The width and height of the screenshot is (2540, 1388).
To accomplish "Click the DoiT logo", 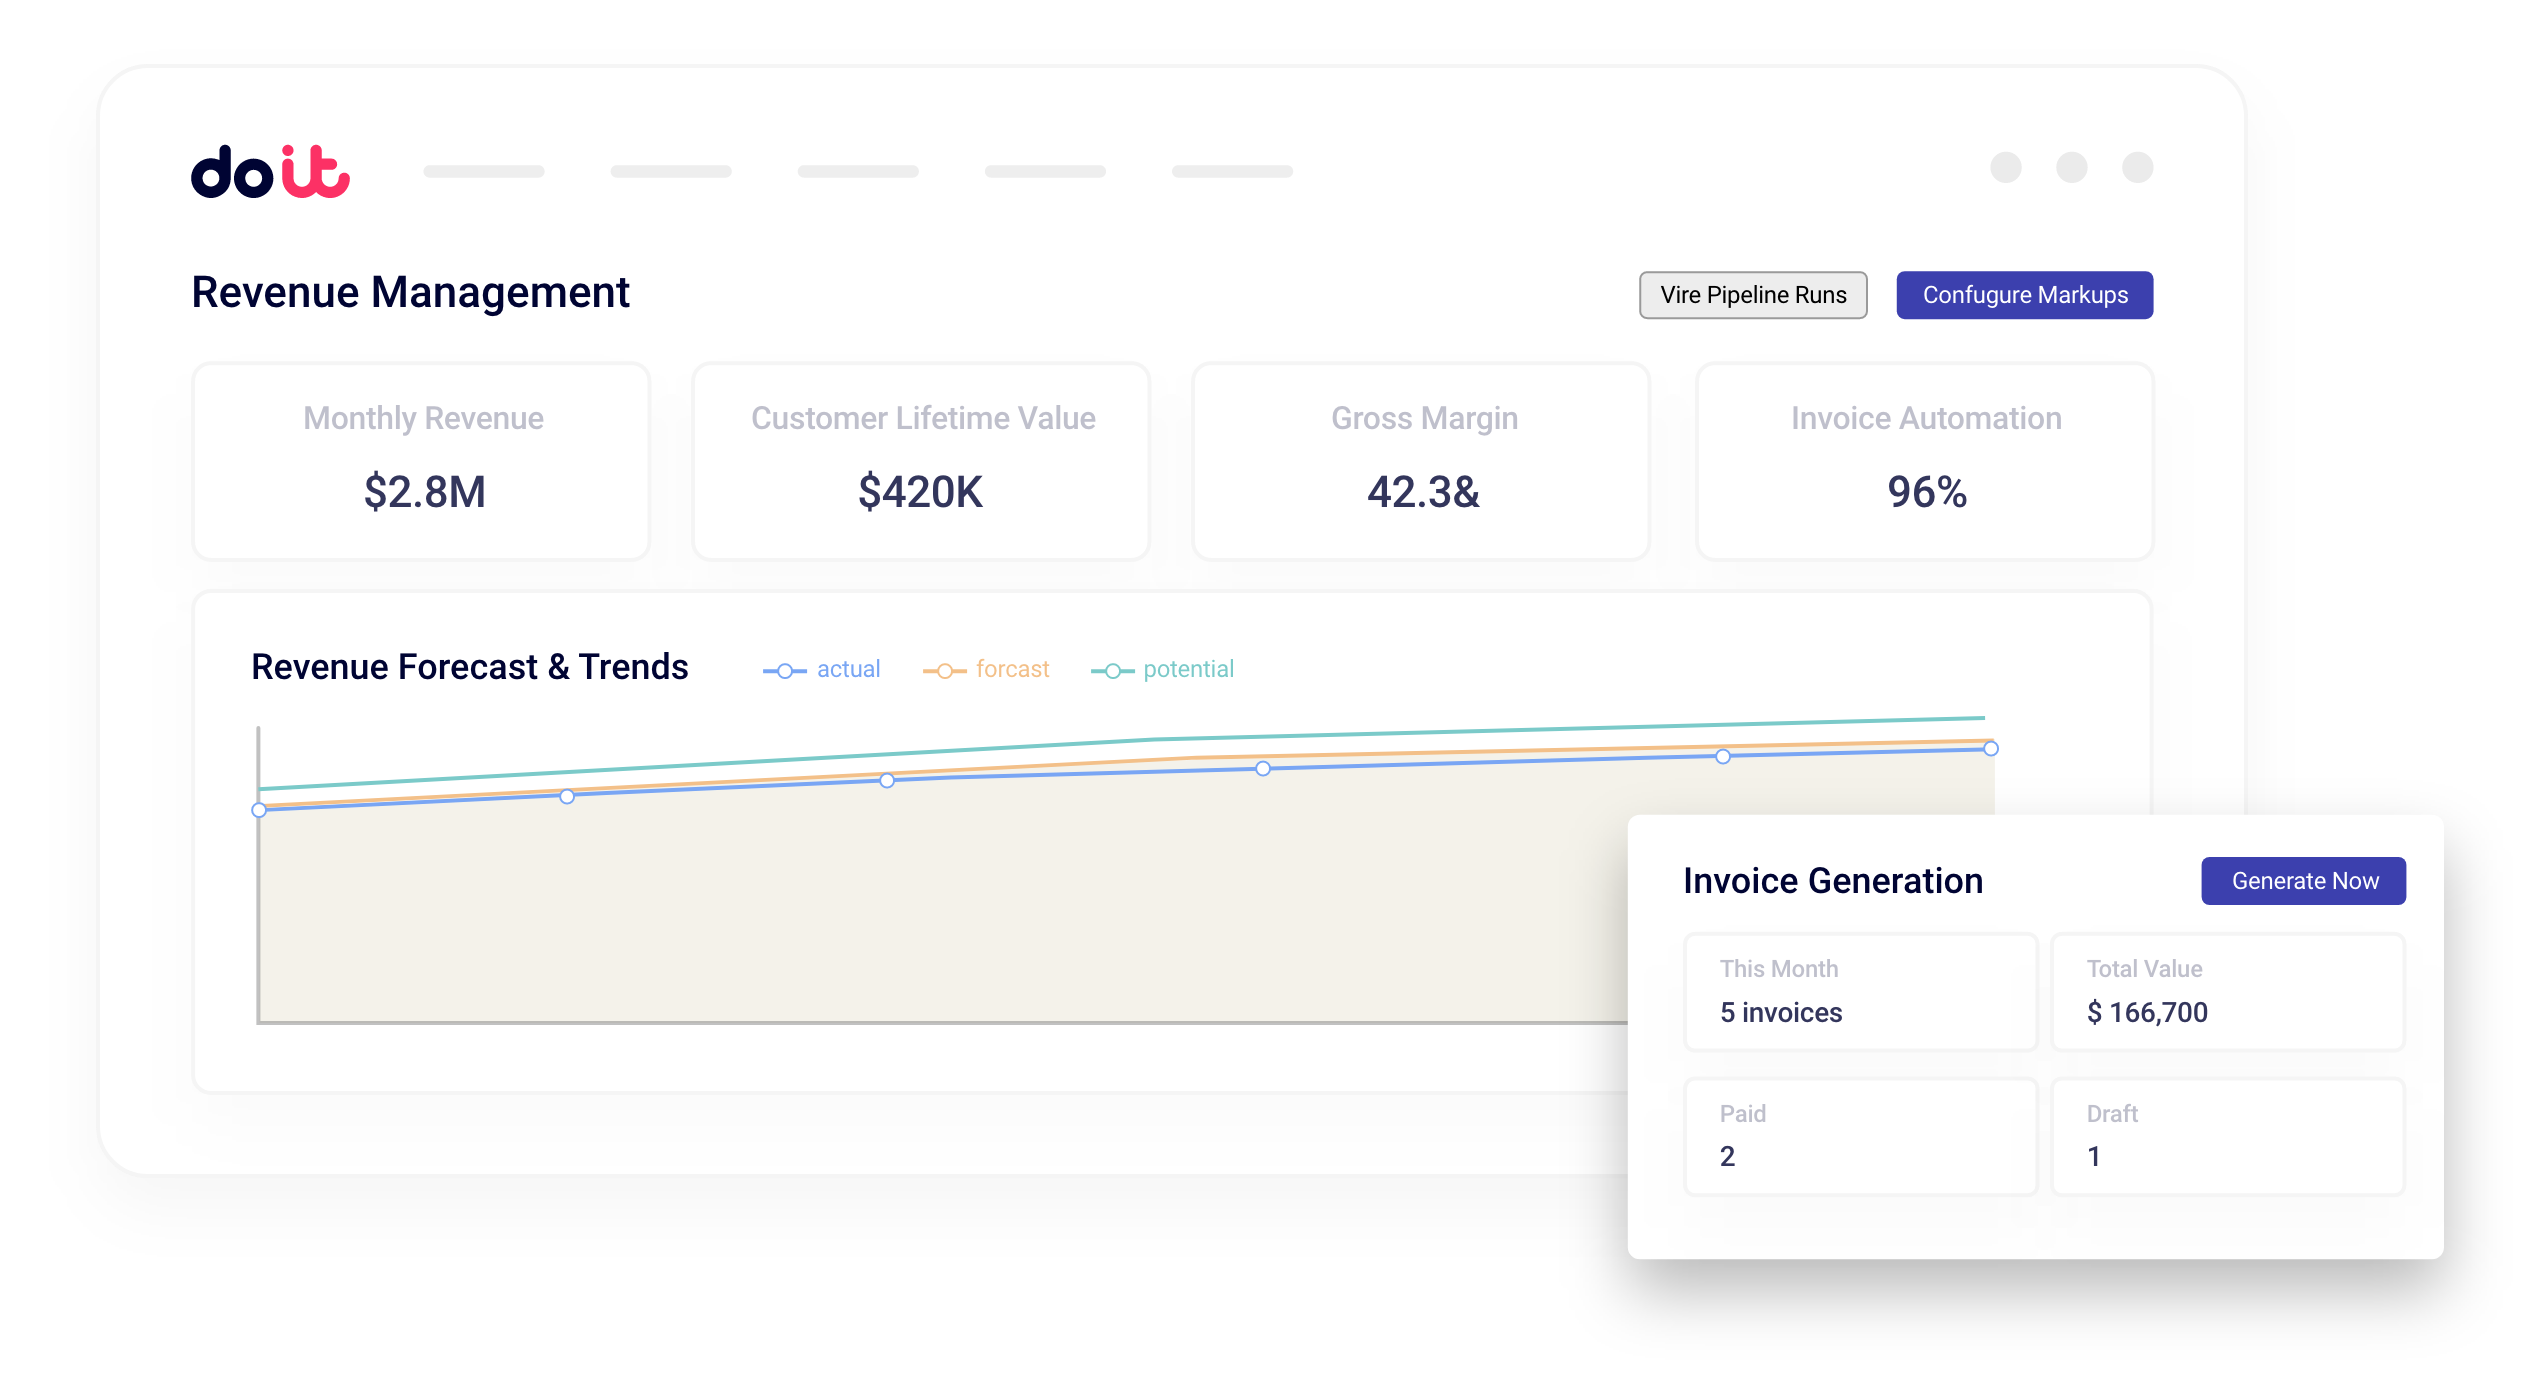I will click(270, 172).
